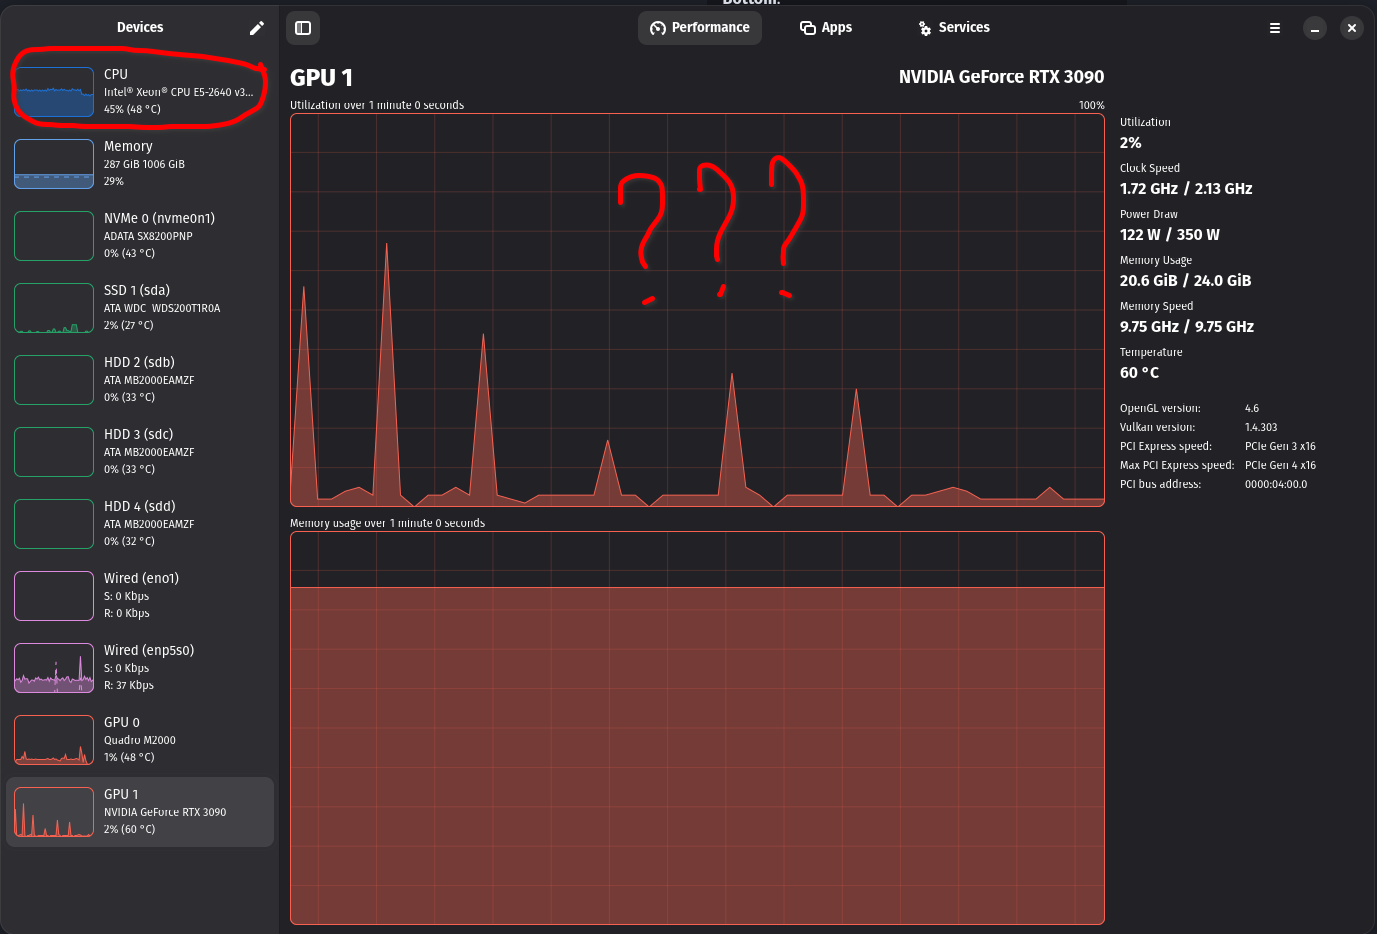This screenshot has width=1377, height=934.
Task: Click the GPU 1 page title
Action: (321, 78)
